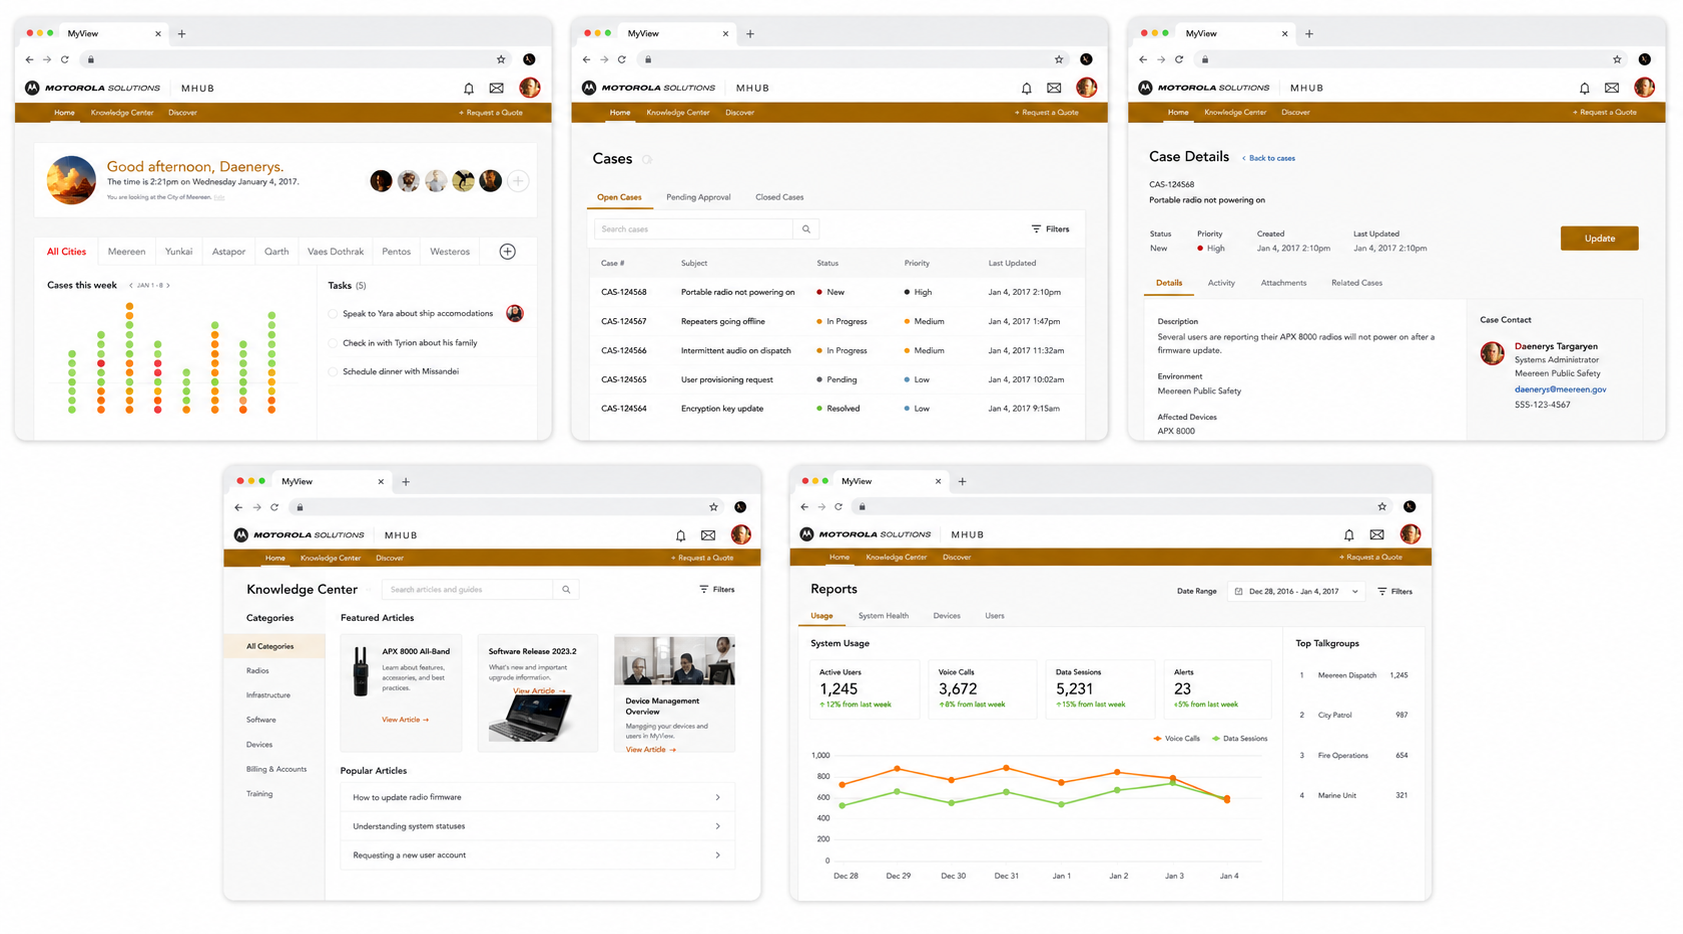The width and height of the screenshot is (1683, 934).
Task: Select the Meereen city tab
Action: pos(127,252)
